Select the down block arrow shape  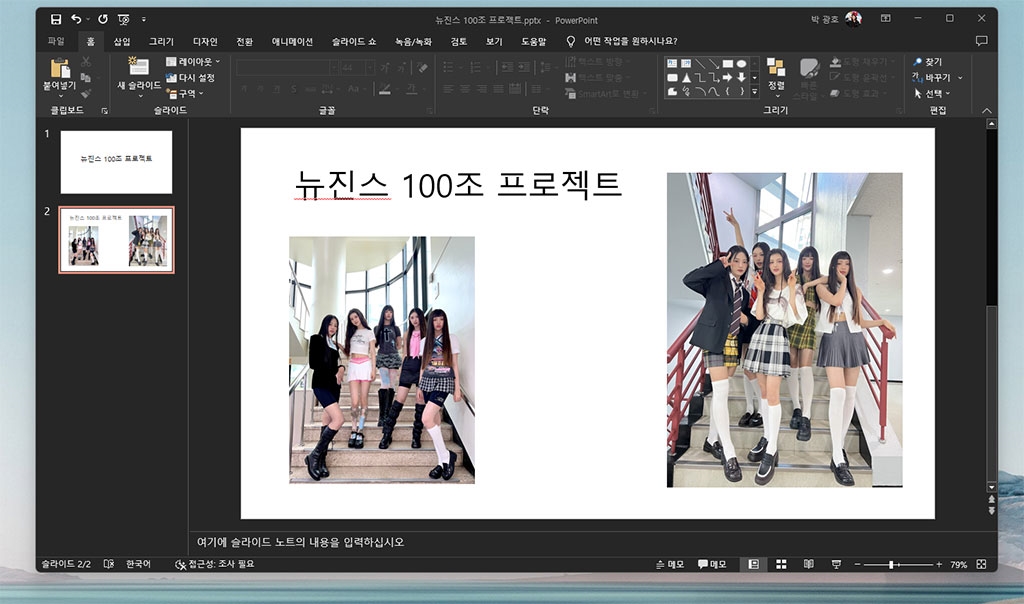pos(741,78)
